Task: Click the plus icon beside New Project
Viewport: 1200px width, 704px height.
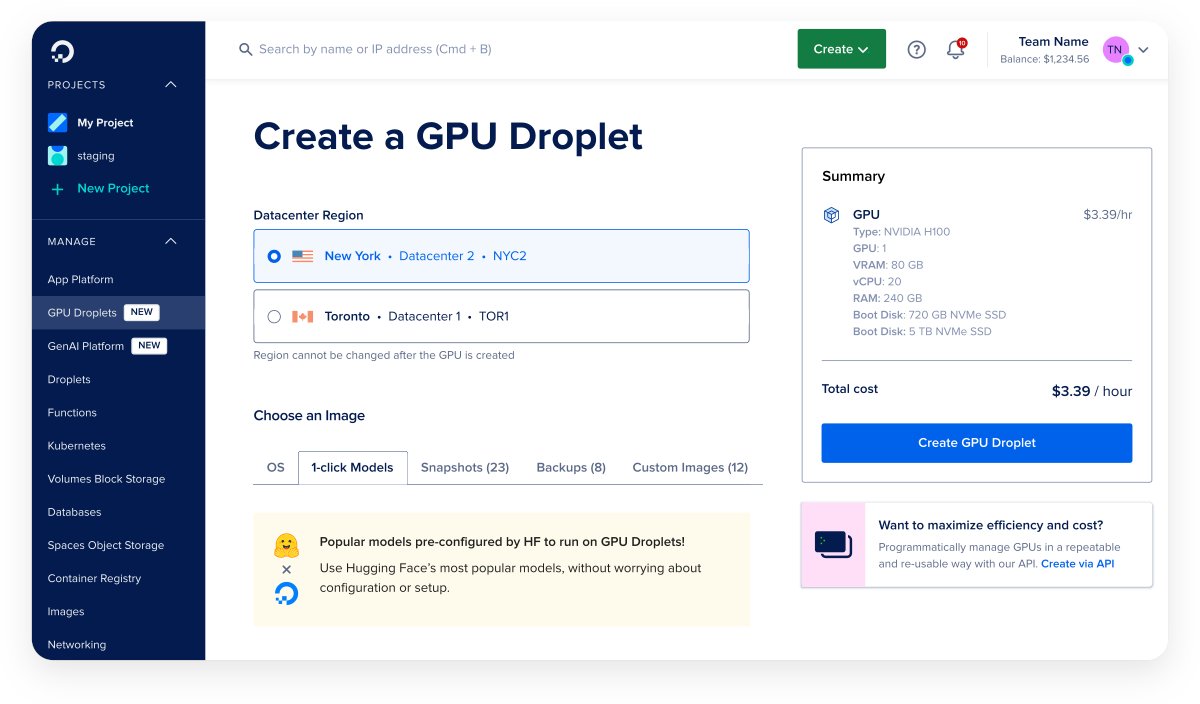Action: click(57, 189)
